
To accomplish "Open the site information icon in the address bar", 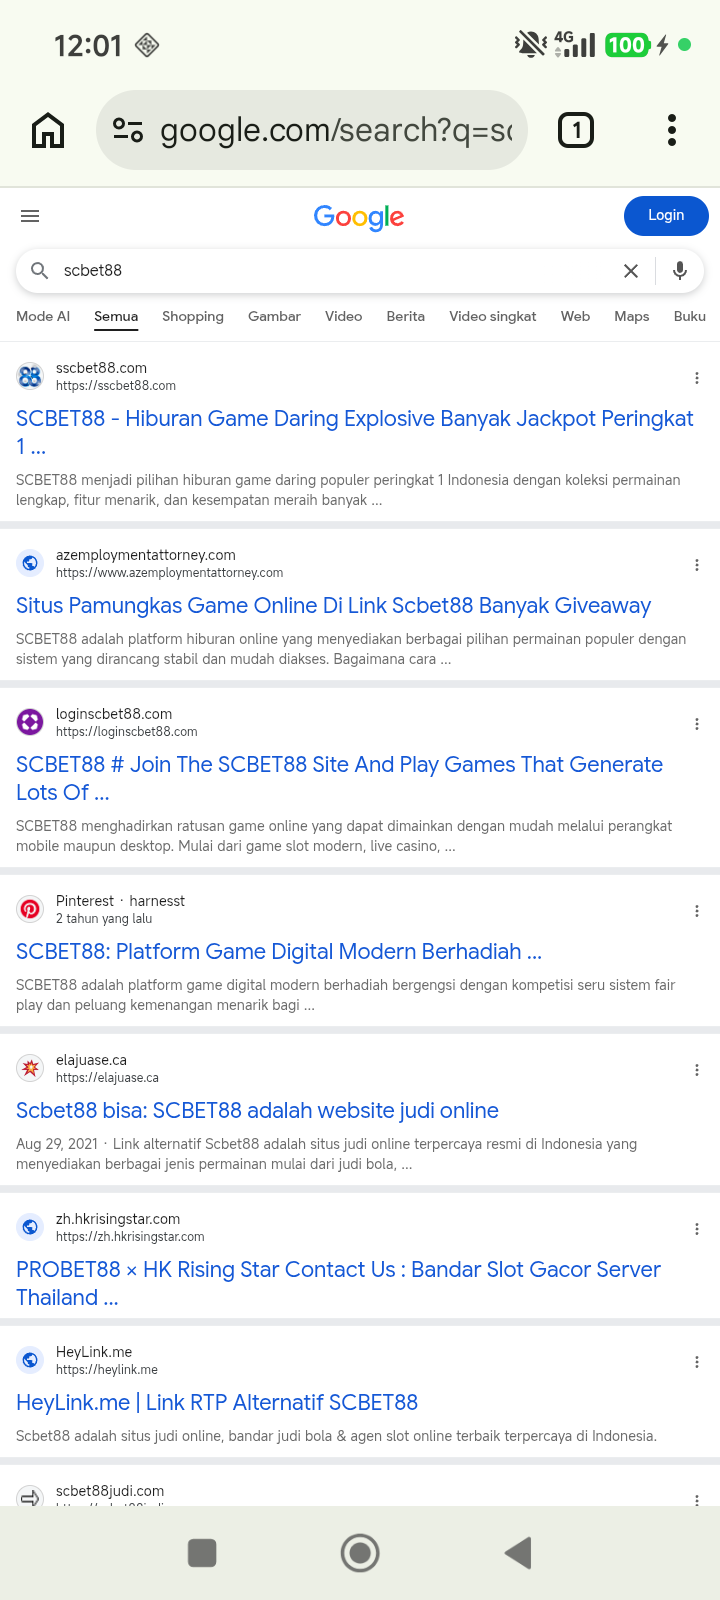I will [128, 130].
